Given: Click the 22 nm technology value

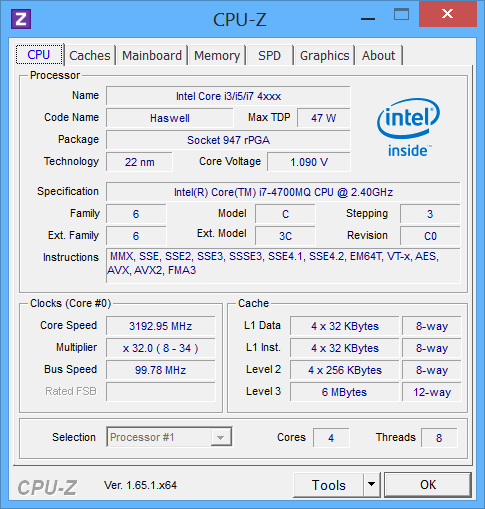Looking at the screenshot, I should pos(139,162).
